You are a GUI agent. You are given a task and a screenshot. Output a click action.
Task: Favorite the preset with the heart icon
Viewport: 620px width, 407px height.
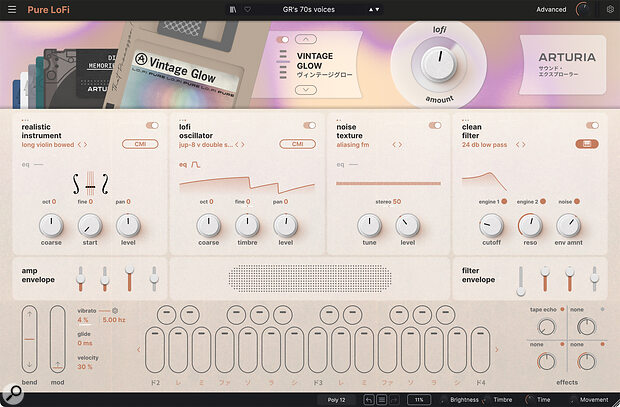(x=248, y=9)
